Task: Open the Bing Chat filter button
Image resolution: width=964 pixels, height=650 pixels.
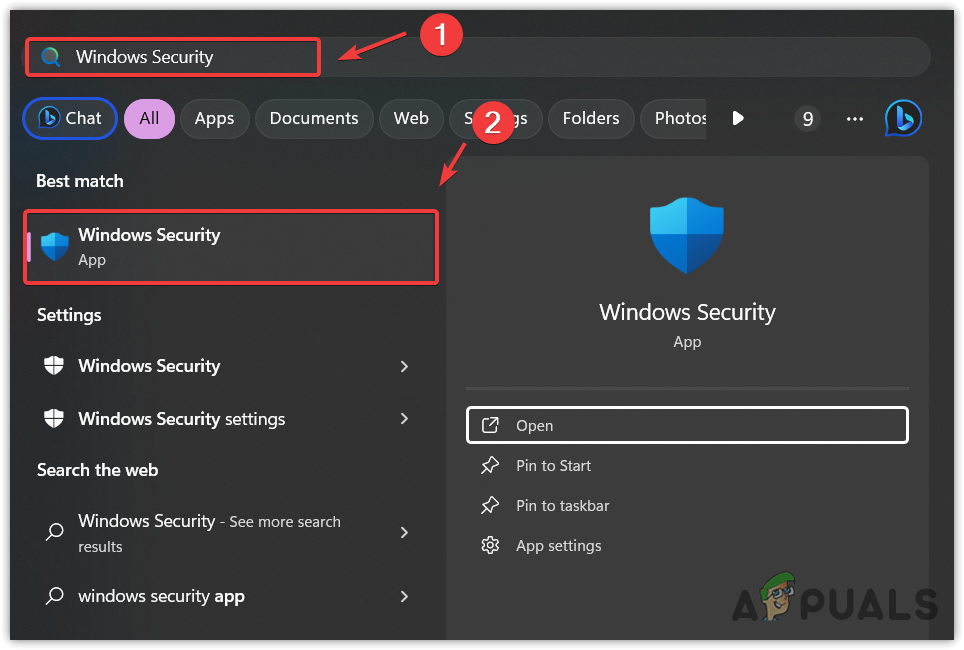Action: coord(70,118)
